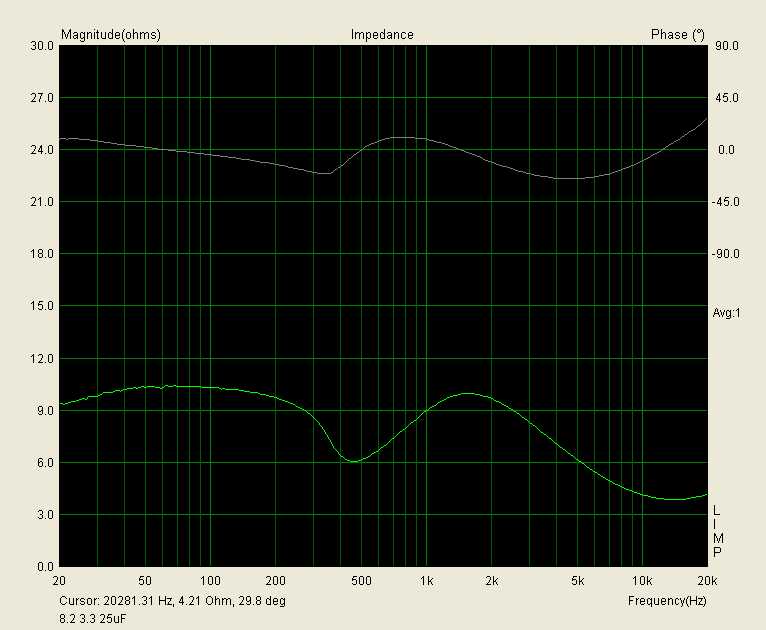Click the '-45.0' phase axis value
The width and height of the screenshot is (766, 630).
pos(725,202)
